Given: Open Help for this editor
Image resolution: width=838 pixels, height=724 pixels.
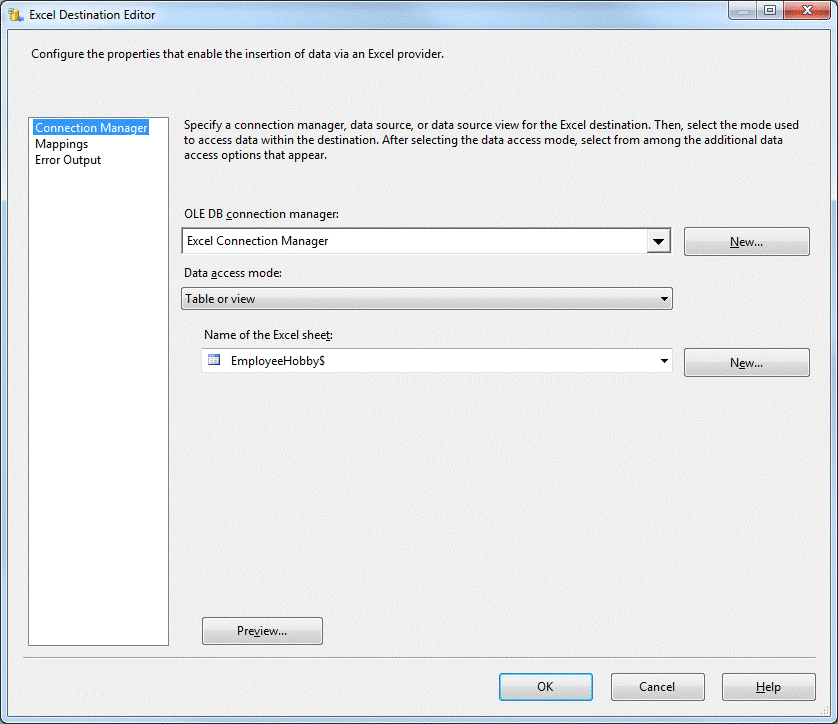Looking at the screenshot, I should 768,687.
